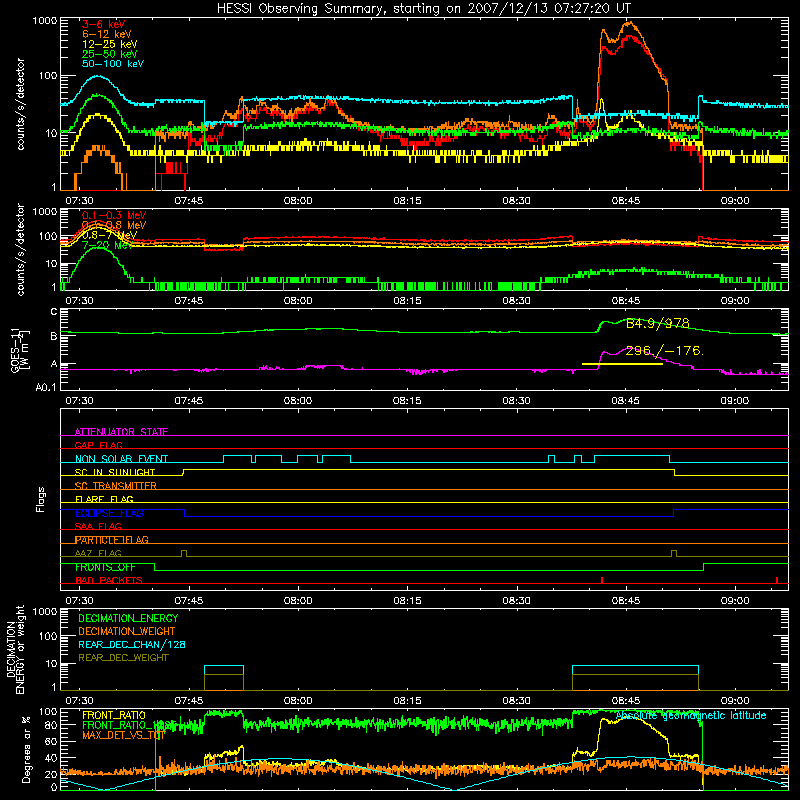Click the REAR_DEC_CHAN/128 legend label
Image resolution: width=800 pixels, height=800 pixels.
pos(132,644)
